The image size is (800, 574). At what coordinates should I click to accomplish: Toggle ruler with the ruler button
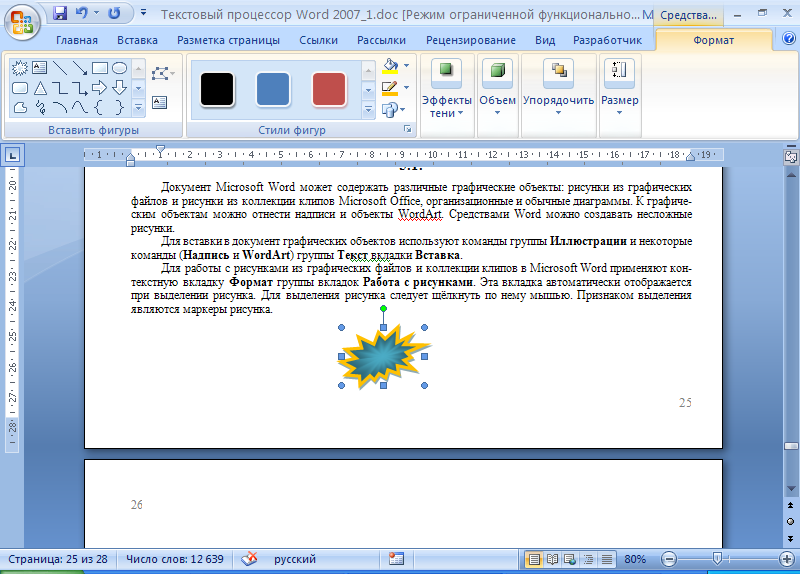point(791,157)
